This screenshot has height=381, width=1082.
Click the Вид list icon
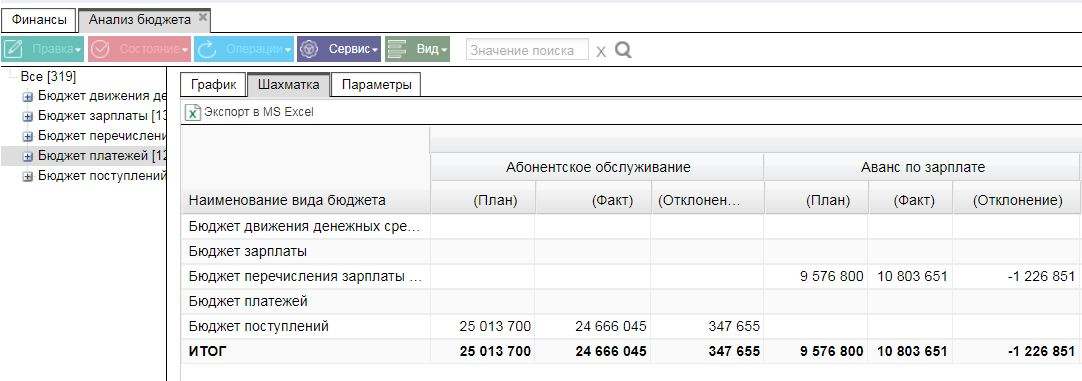tap(397, 50)
